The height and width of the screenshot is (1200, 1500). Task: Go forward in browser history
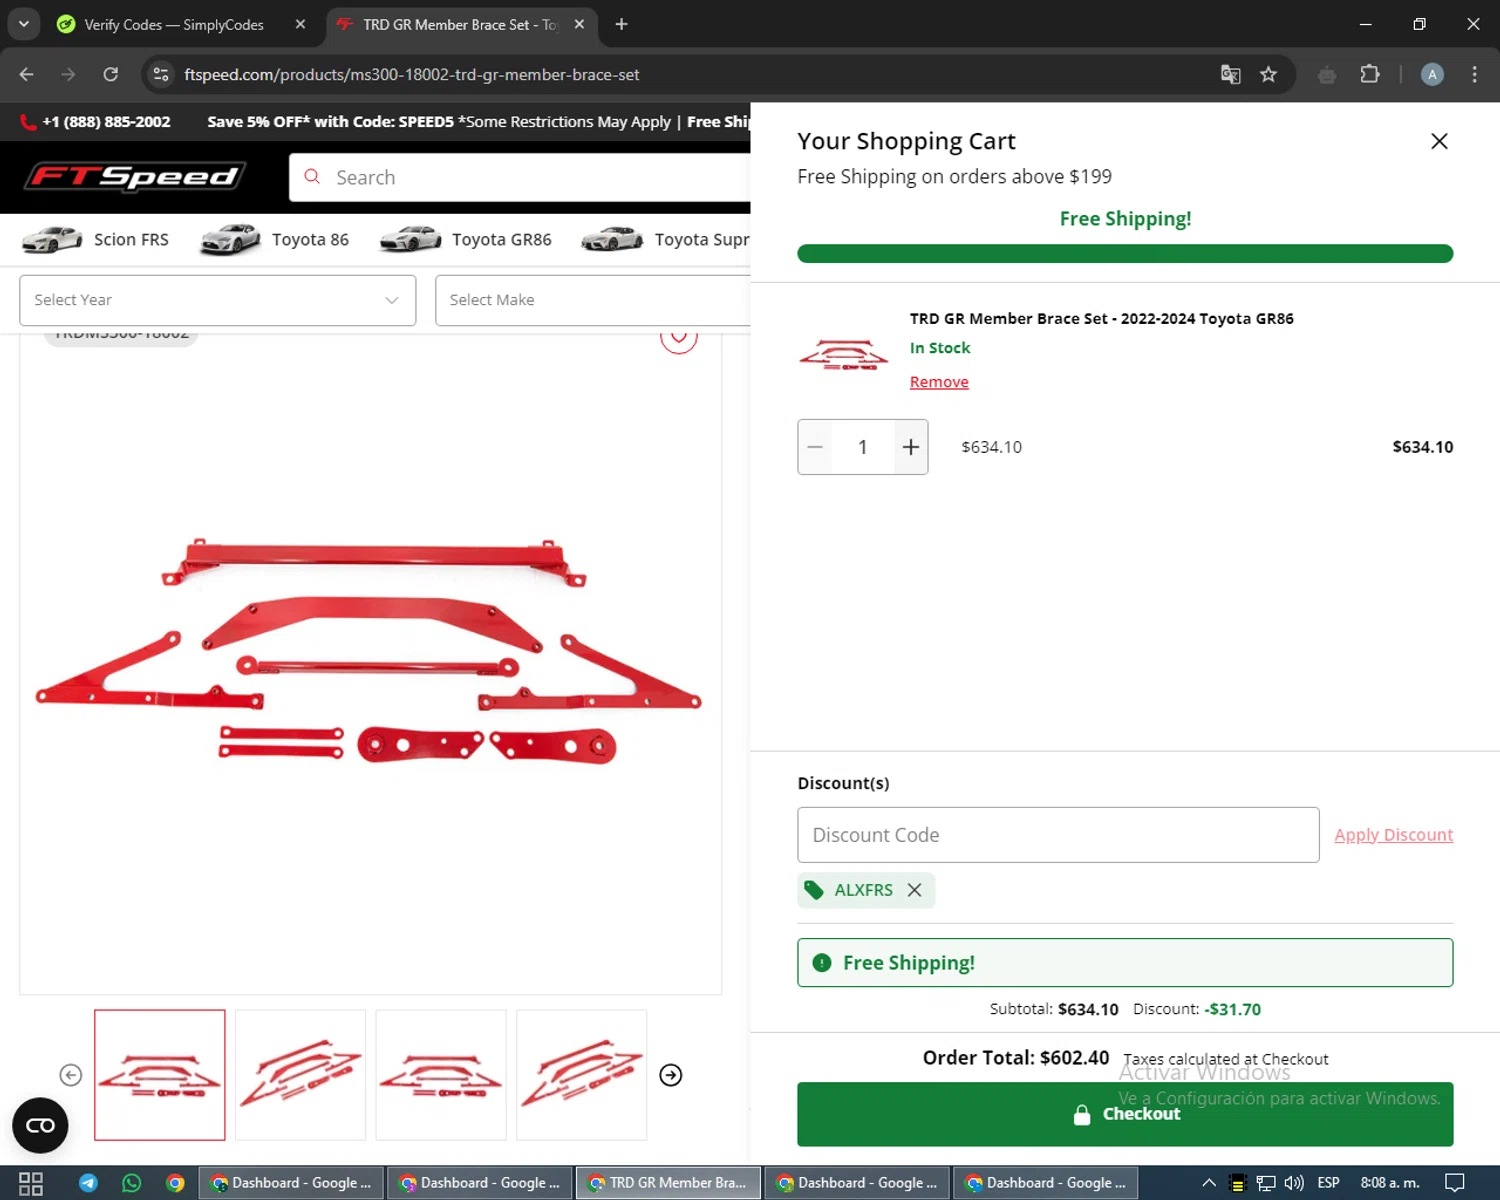68,74
